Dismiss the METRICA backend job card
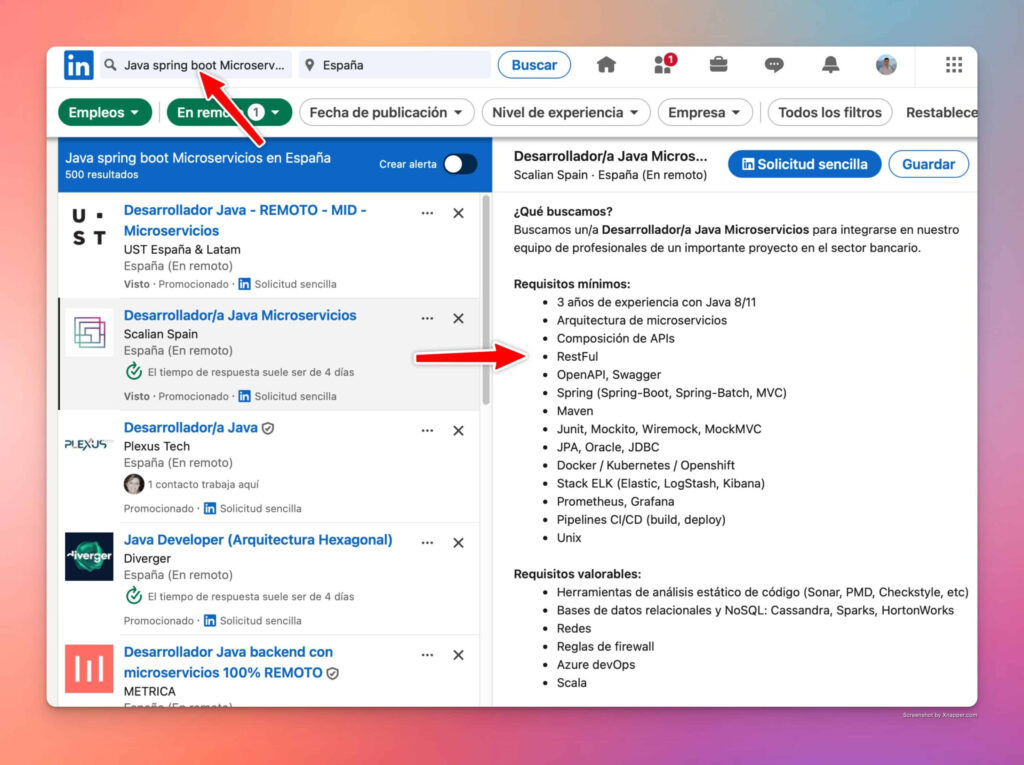Image resolution: width=1024 pixels, height=765 pixels. [x=458, y=655]
